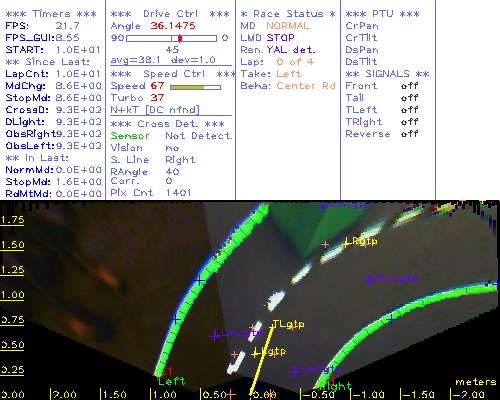Image resolution: width=500 pixels, height=400 pixels.
Task: Toggle the Reverse signal off indicator
Action: [410, 134]
